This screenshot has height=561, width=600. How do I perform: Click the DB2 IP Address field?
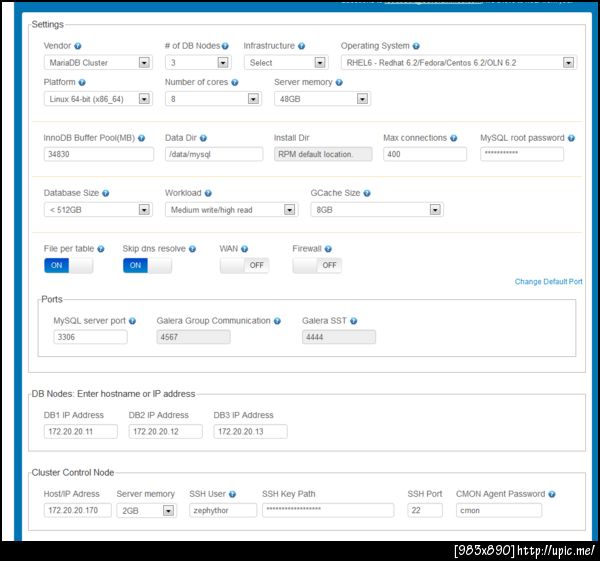166,432
